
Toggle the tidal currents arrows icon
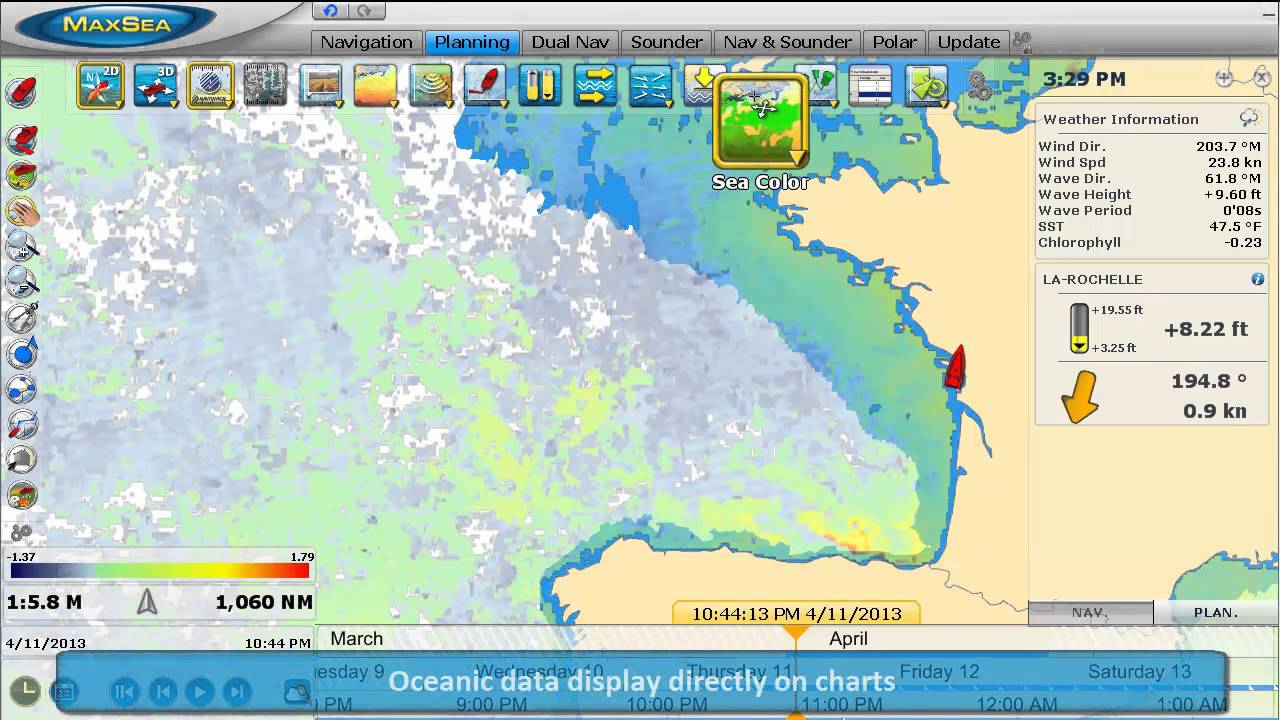pos(595,85)
